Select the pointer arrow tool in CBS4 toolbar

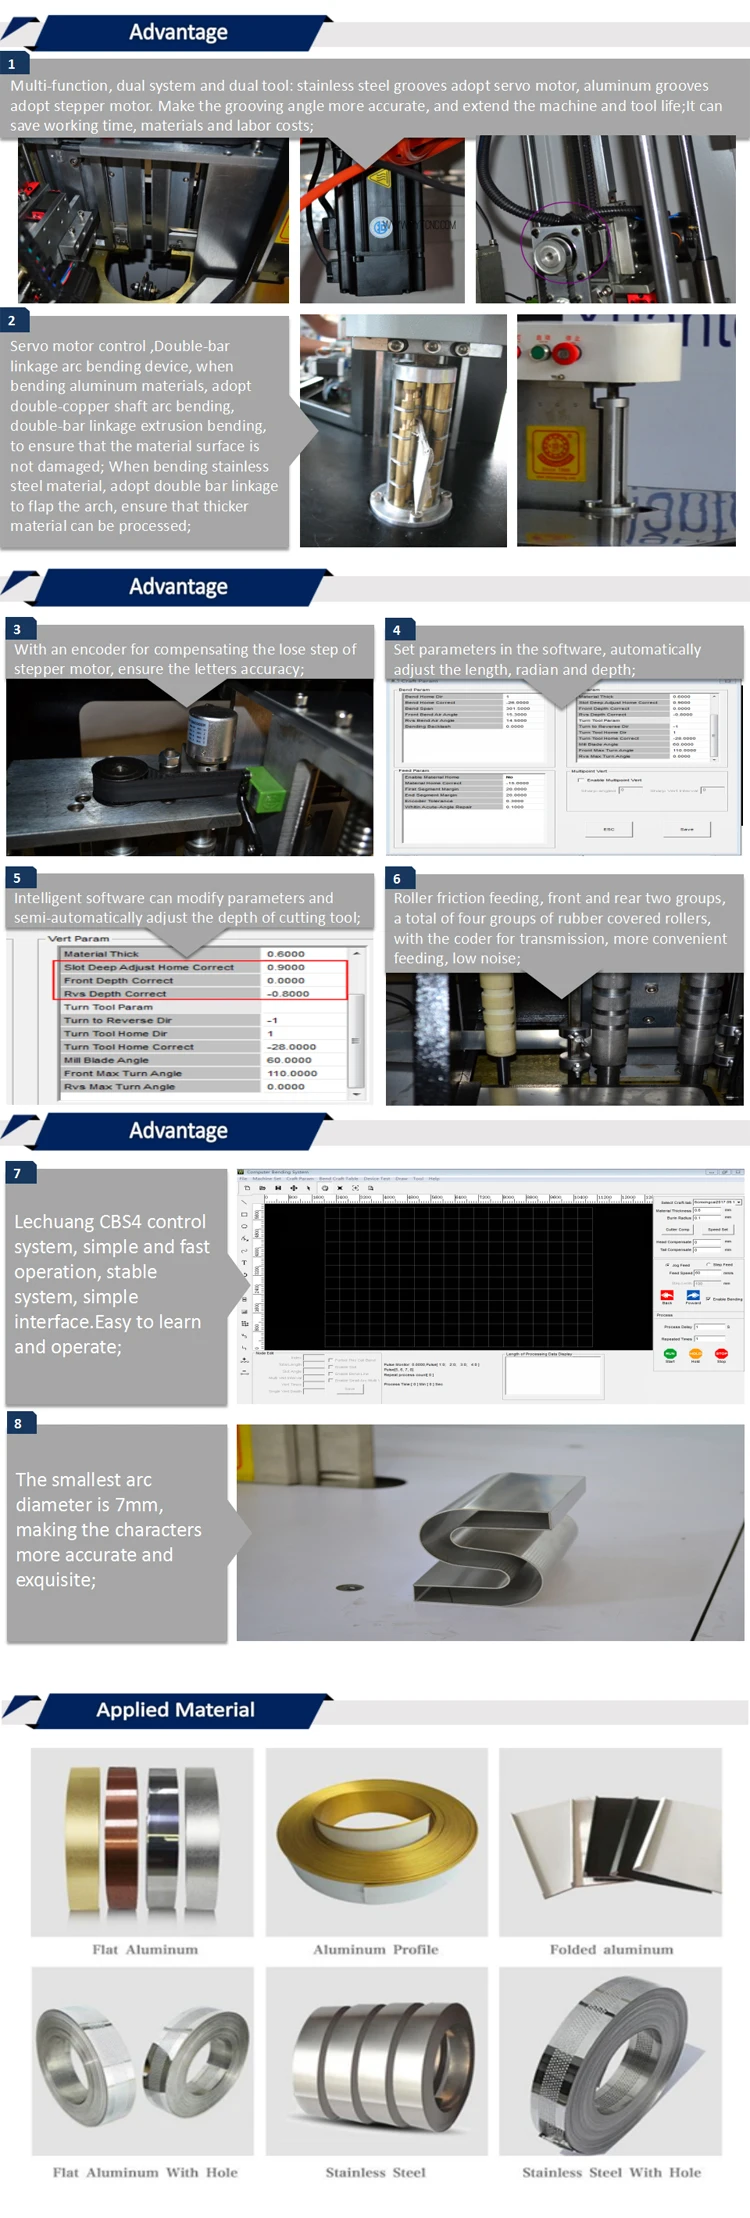click(309, 1188)
